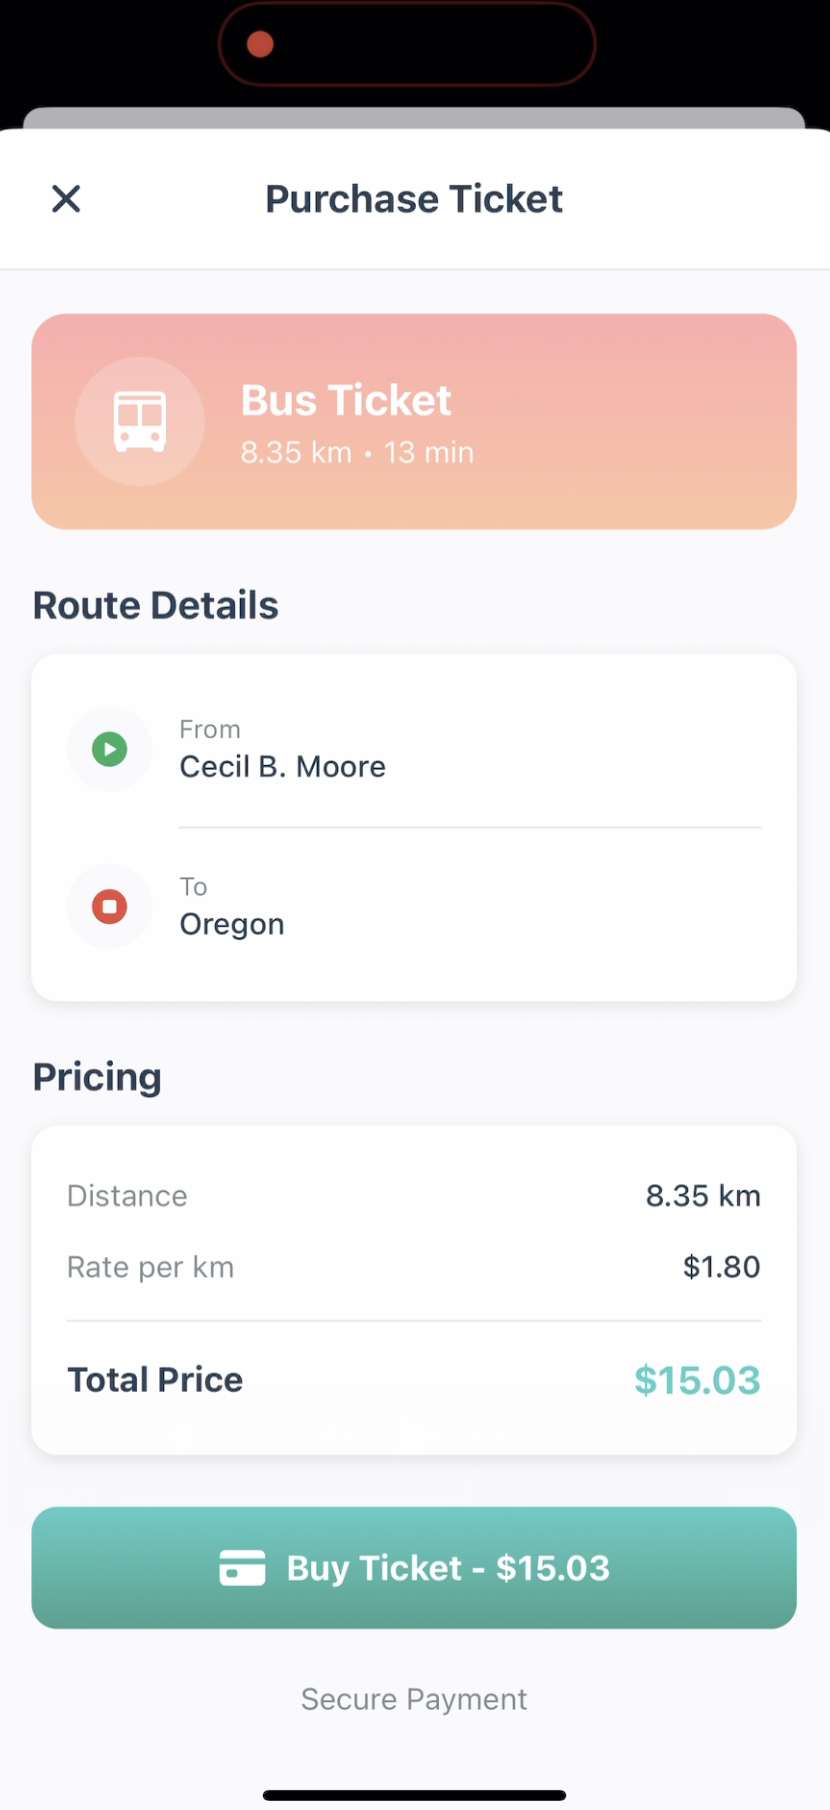This screenshot has height=1810, width=830.
Task: Tap the Total Price label
Action: pos(155,1380)
